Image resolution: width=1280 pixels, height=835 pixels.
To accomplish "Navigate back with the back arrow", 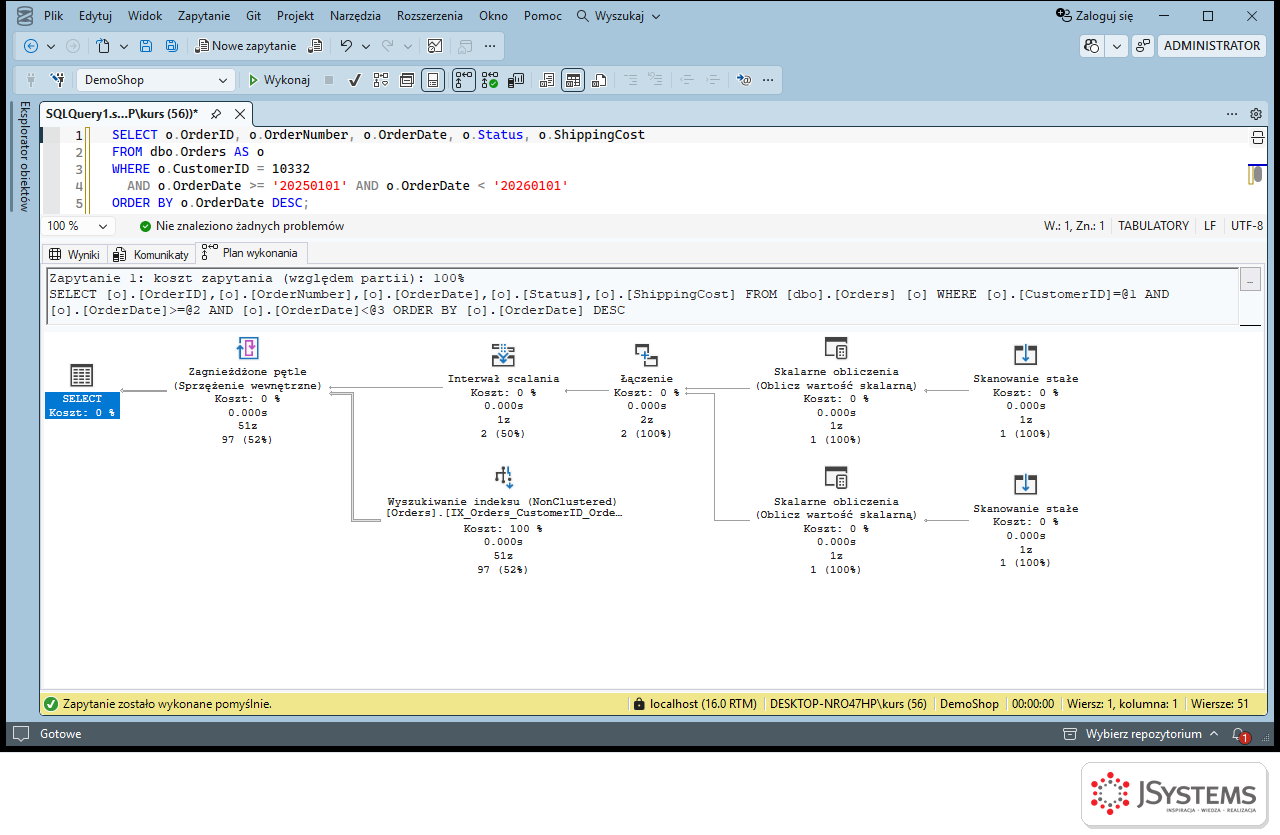I will point(30,46).
